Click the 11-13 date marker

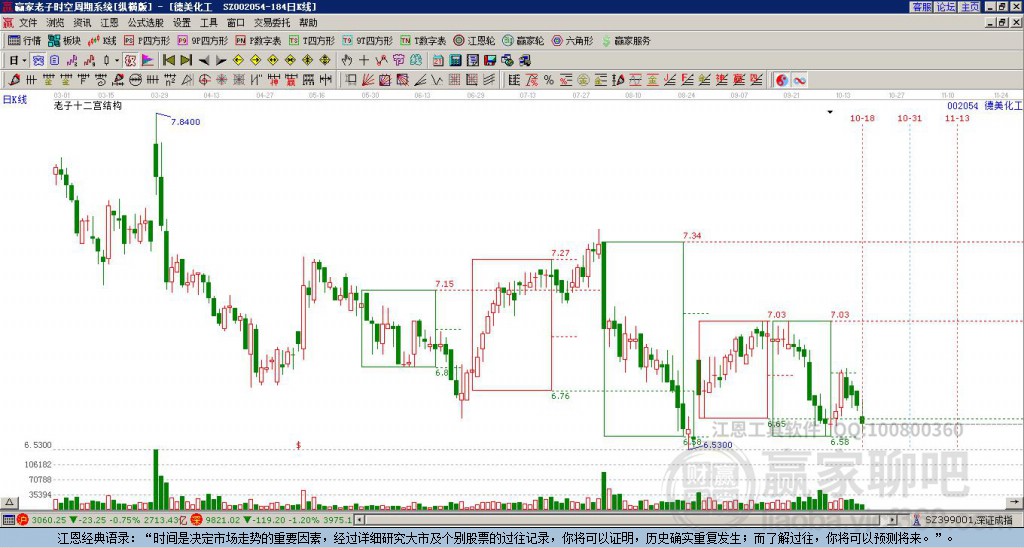957,118
